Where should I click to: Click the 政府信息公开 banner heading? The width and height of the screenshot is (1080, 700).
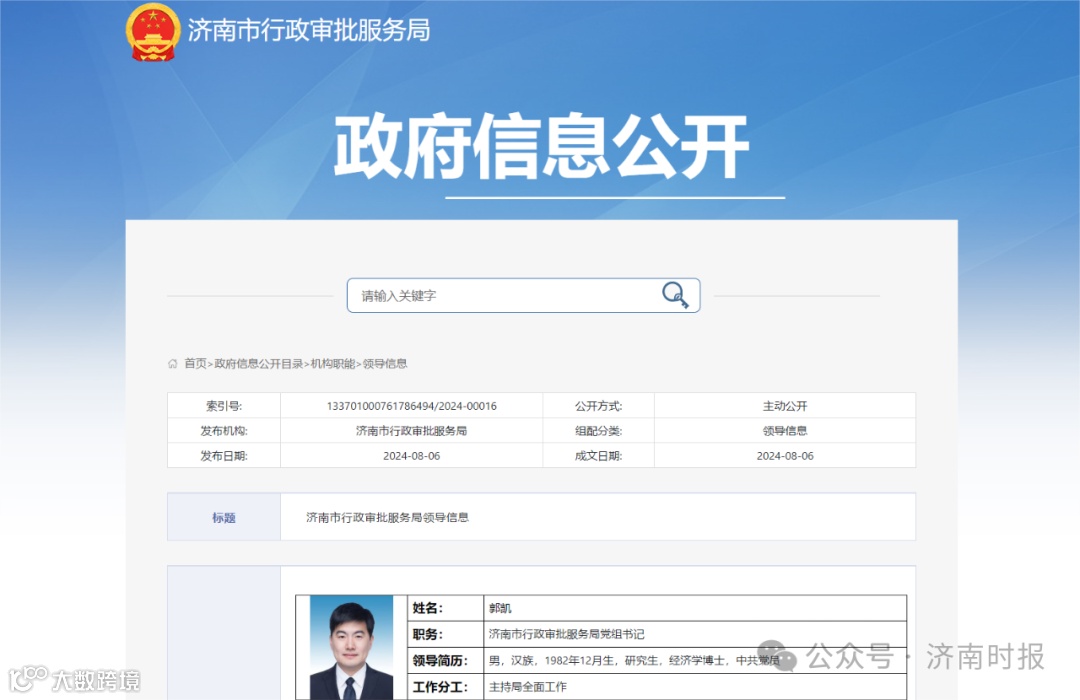click(542, 146)
